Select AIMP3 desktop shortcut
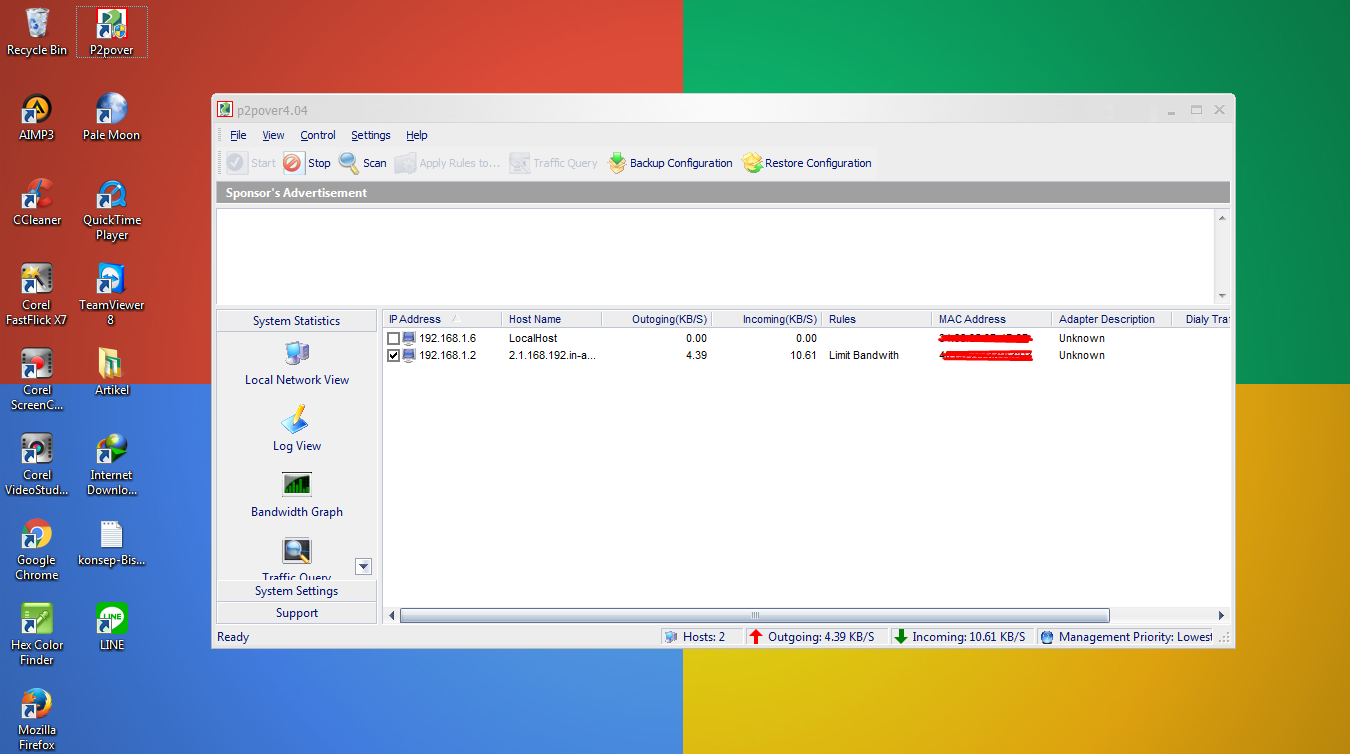The height and width of the screenshot is (754, 1350). [37, 116]
